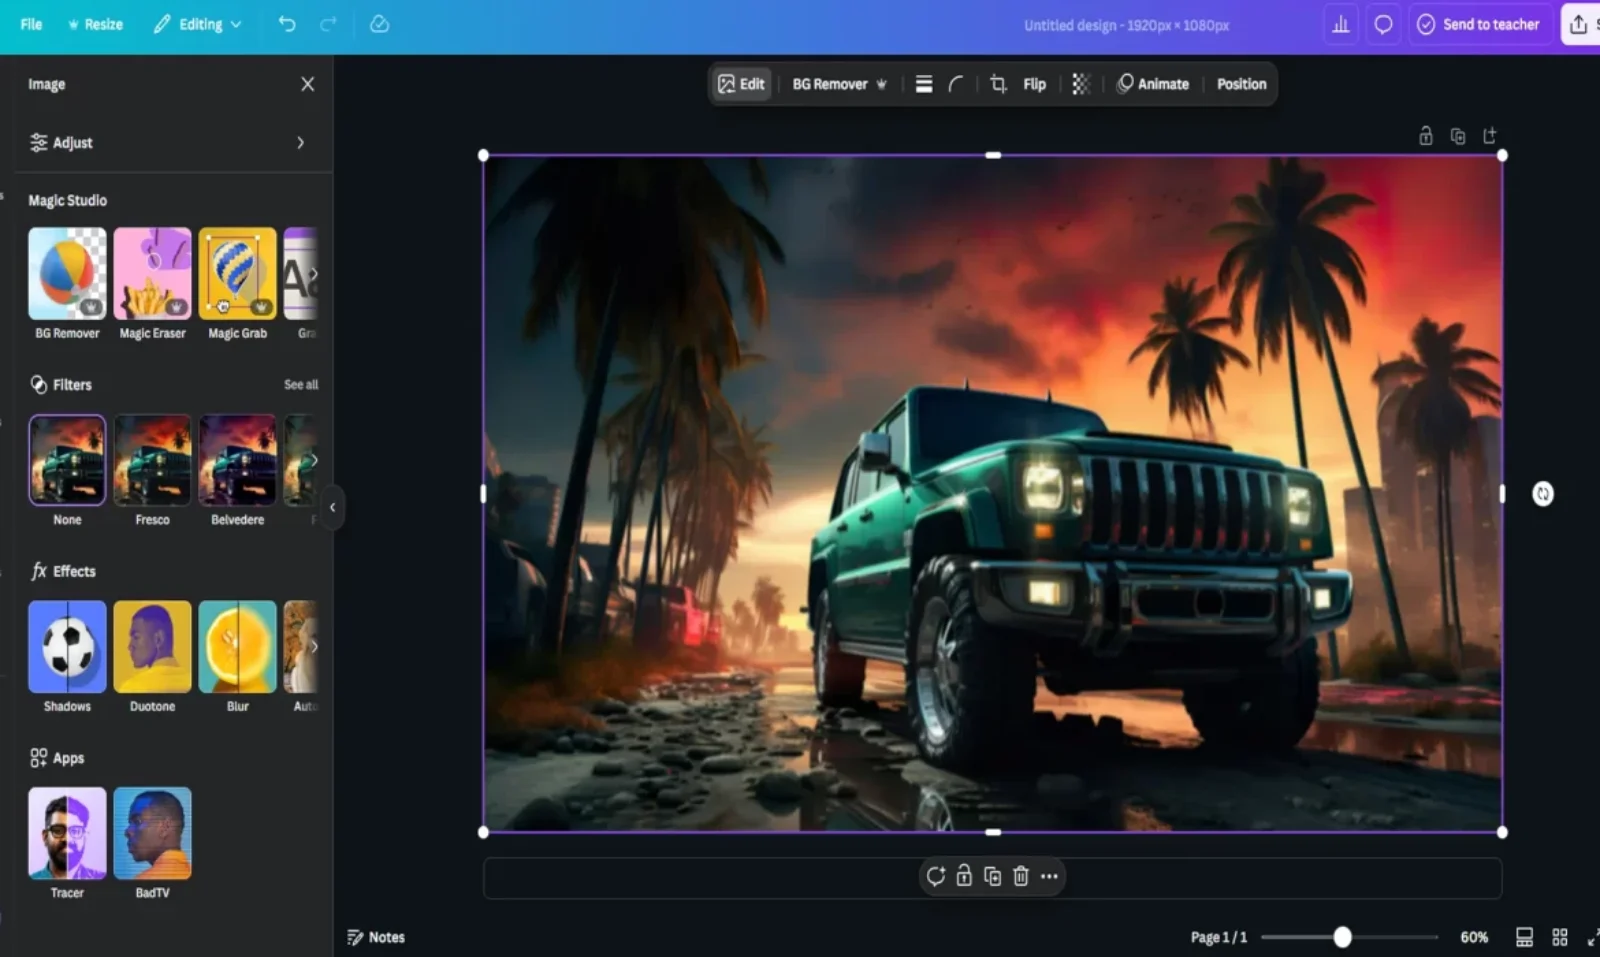Click the crop tool icon

(x=997, y=84)
